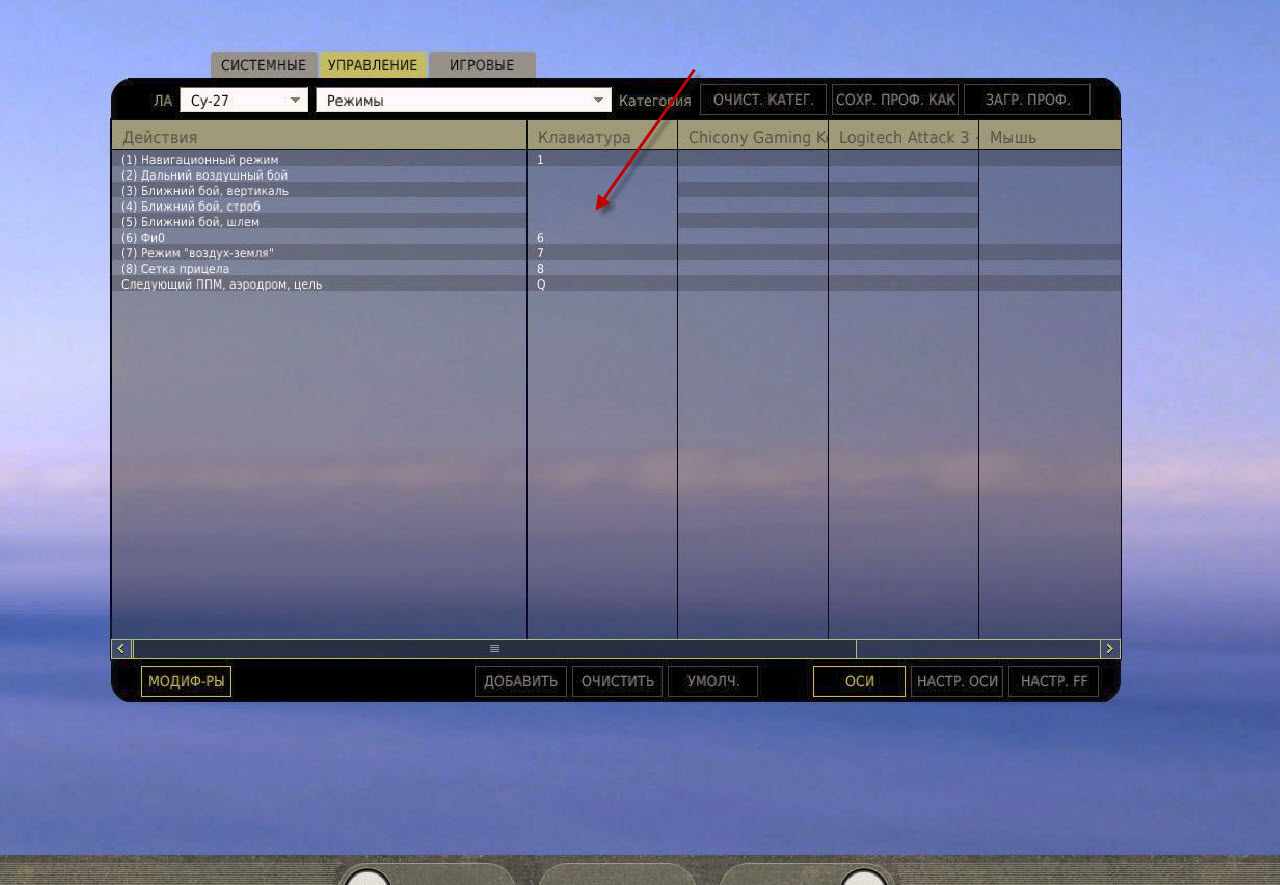This screenshot has height=885, width=1280.
Task: Click the ДОБАВИТЬ button
Action: click(x=521, y=682)
